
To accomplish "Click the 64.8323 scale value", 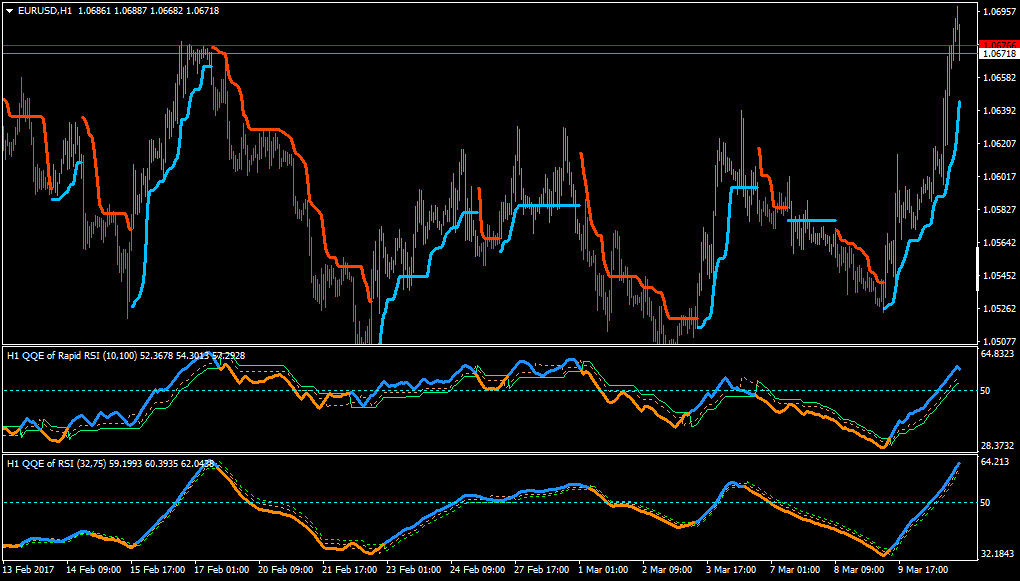I will [x=998, y=354].
